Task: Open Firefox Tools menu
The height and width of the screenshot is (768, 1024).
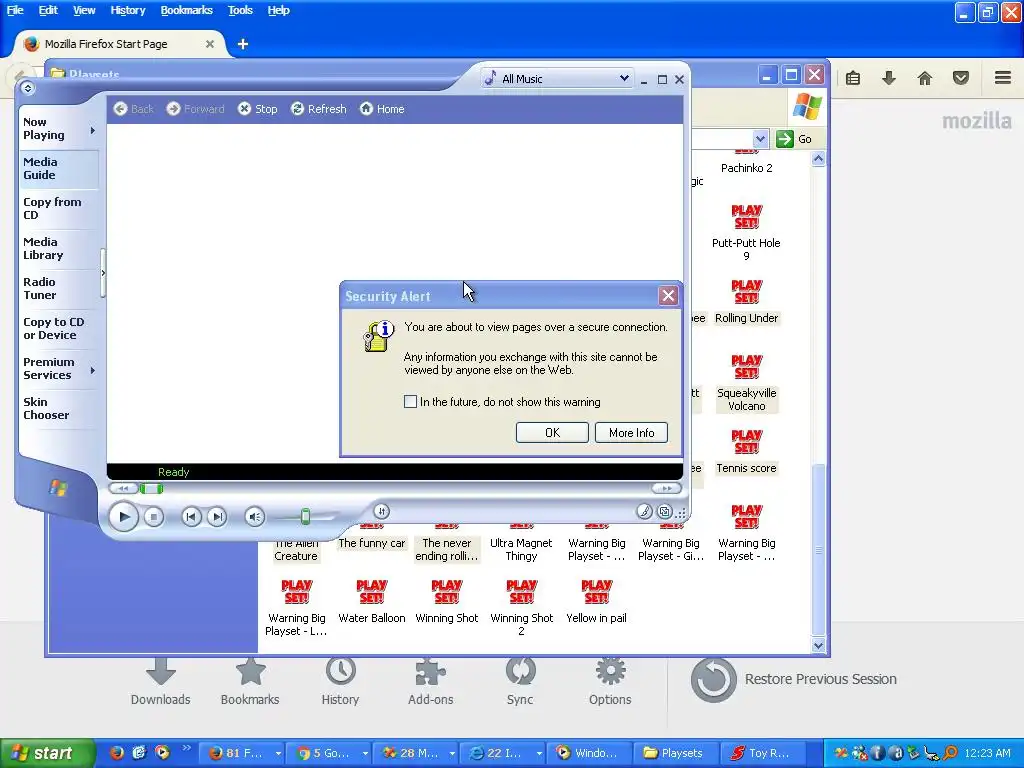Action: click(240, 10)
